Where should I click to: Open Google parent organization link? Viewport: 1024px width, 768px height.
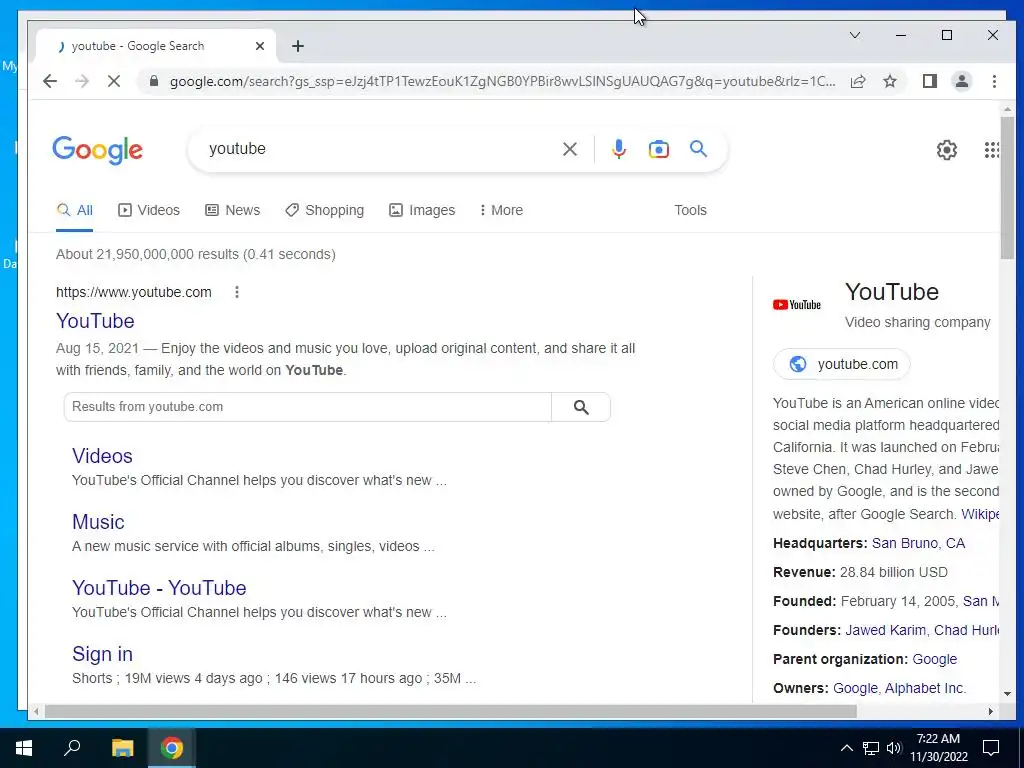[x=935, y=659]
